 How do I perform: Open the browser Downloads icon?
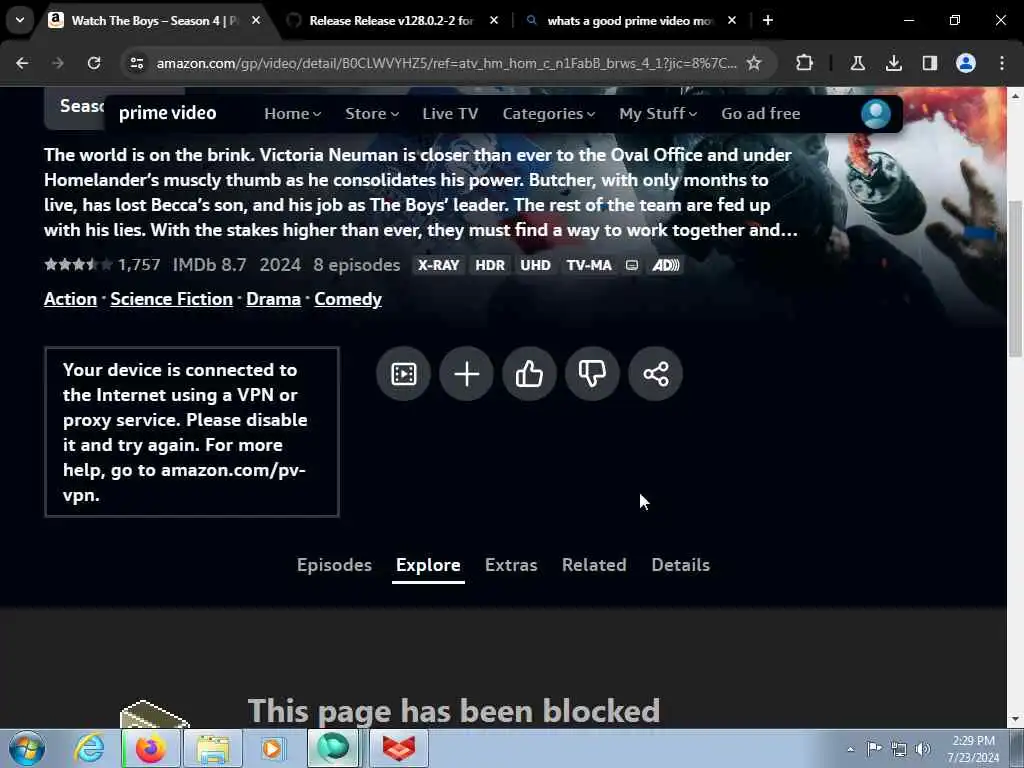893,63
